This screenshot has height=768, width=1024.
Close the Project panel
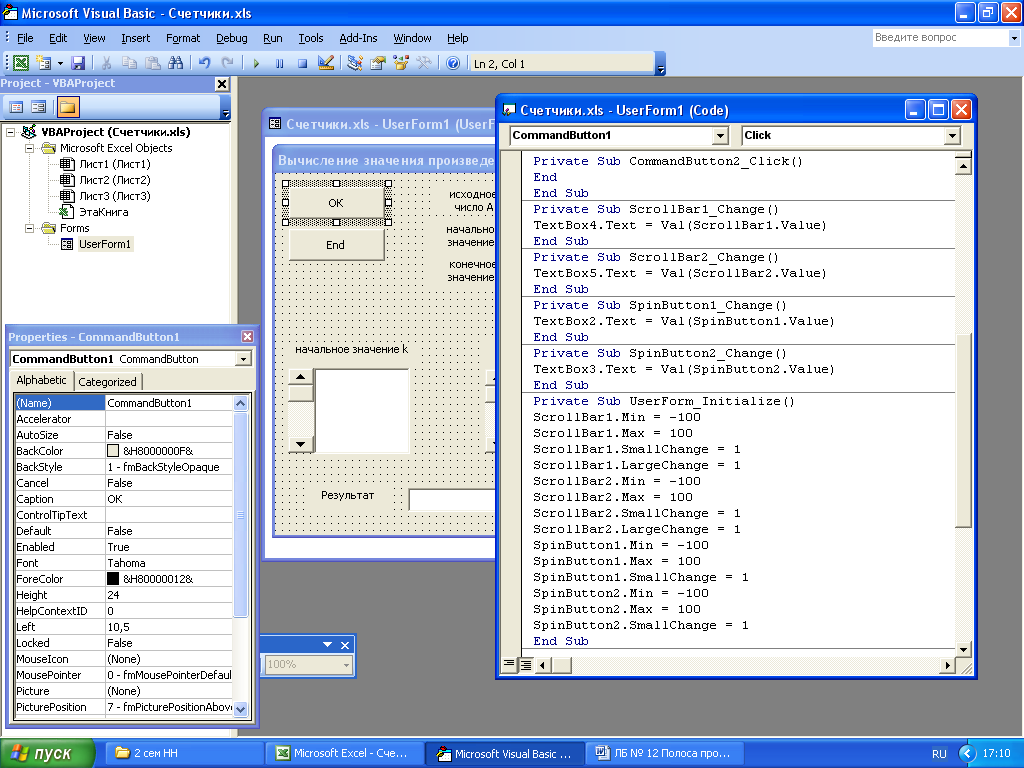pyautogui.click(x=222, y=84)
